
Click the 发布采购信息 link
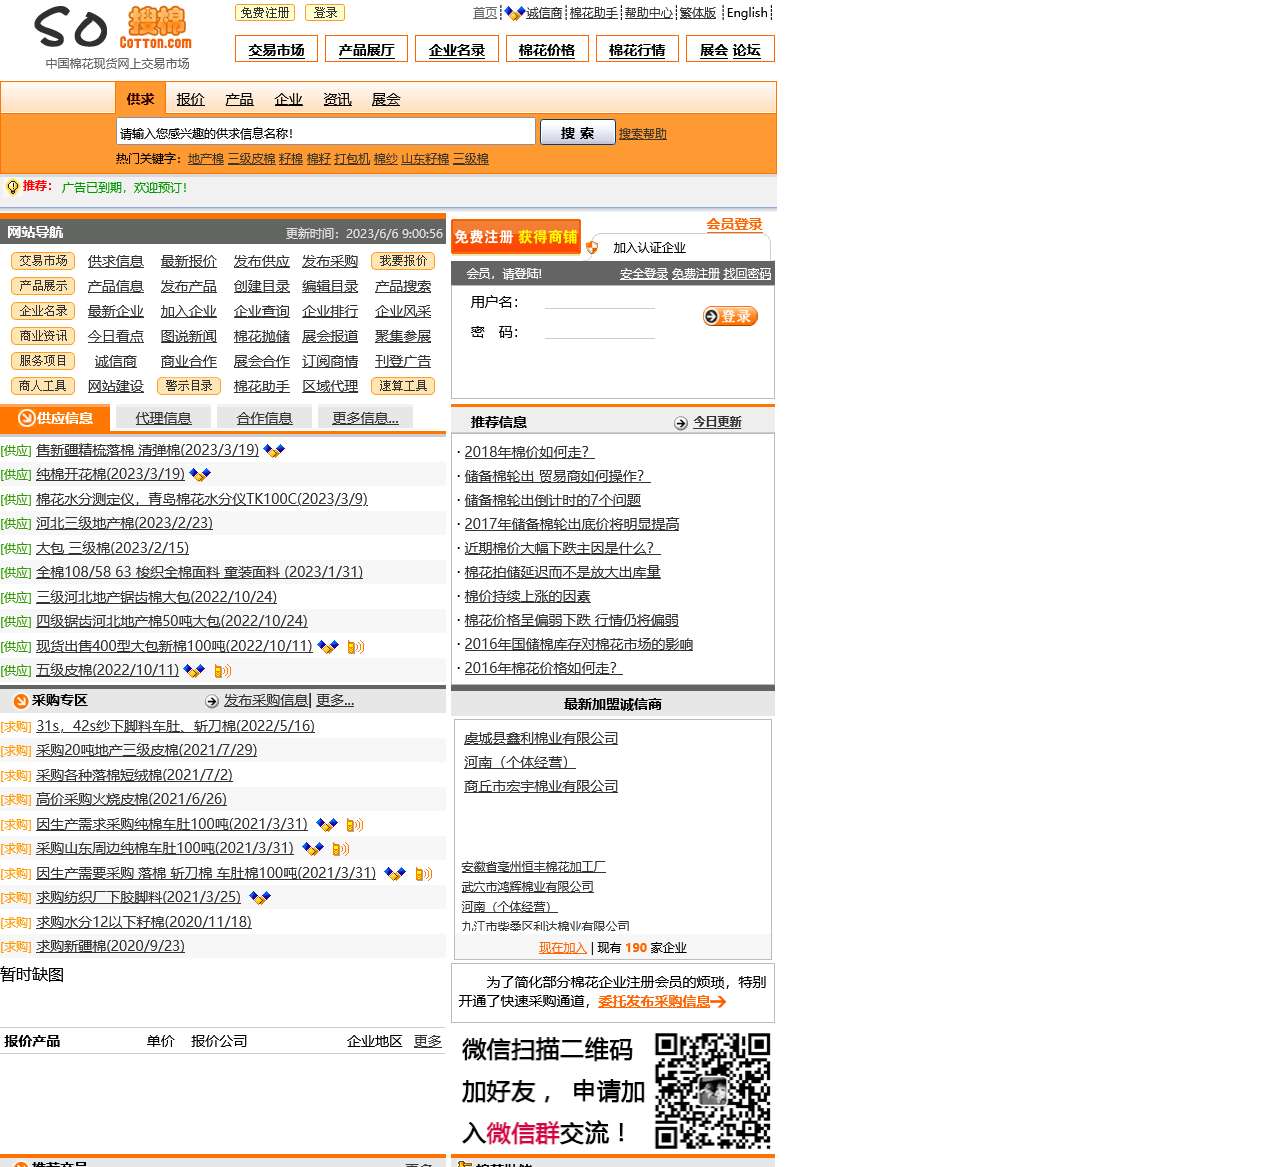[266, 700]
